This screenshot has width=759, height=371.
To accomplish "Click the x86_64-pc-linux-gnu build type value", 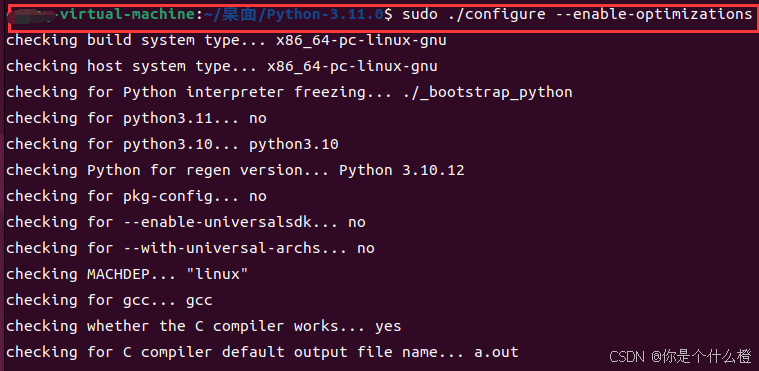I will click(361, 40).
